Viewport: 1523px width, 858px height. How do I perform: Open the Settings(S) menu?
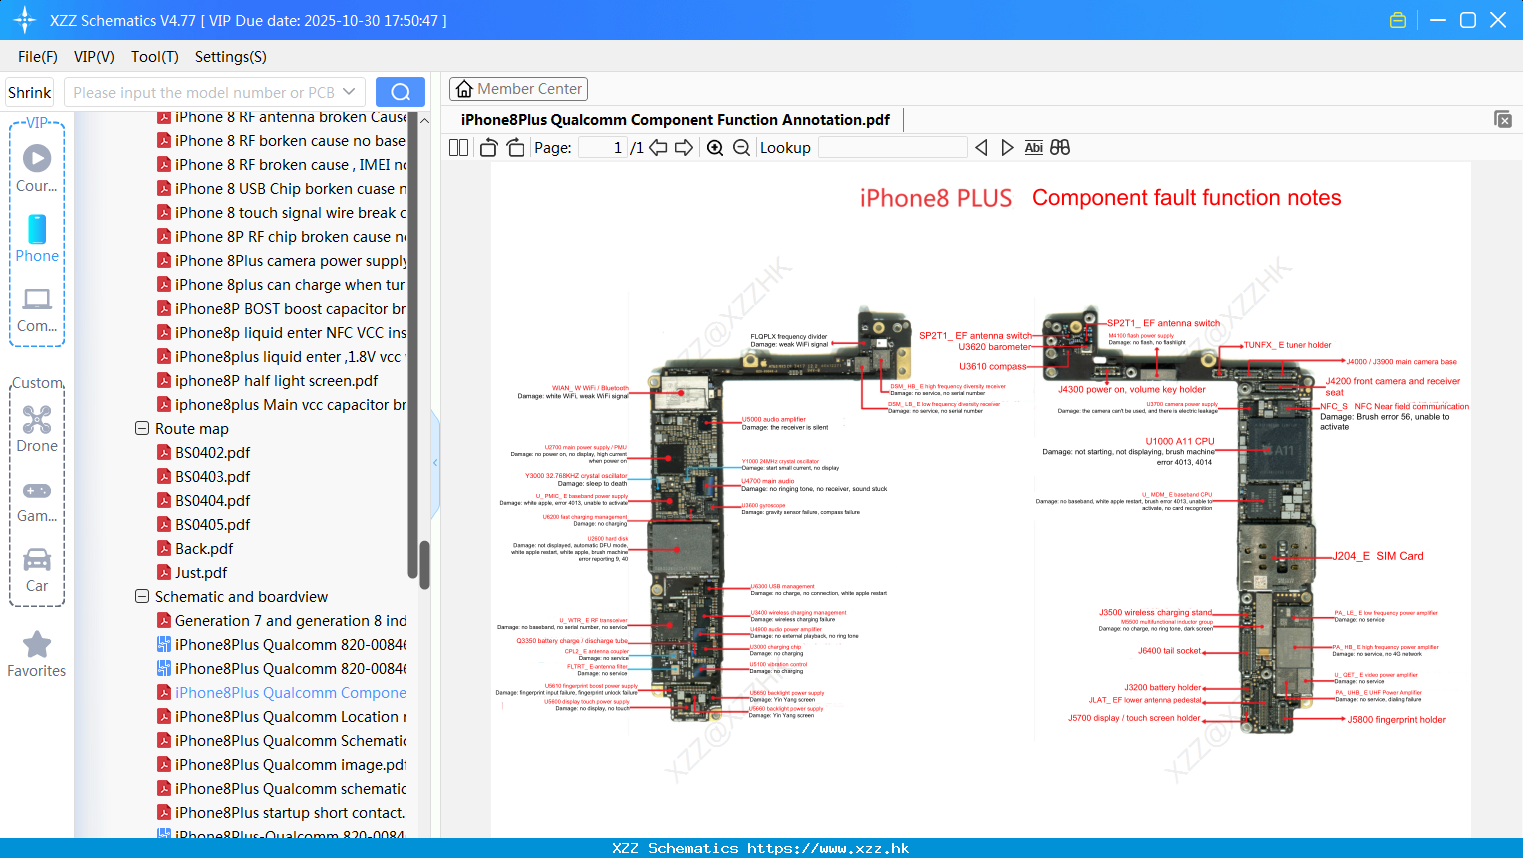click(x=231, y=57)
